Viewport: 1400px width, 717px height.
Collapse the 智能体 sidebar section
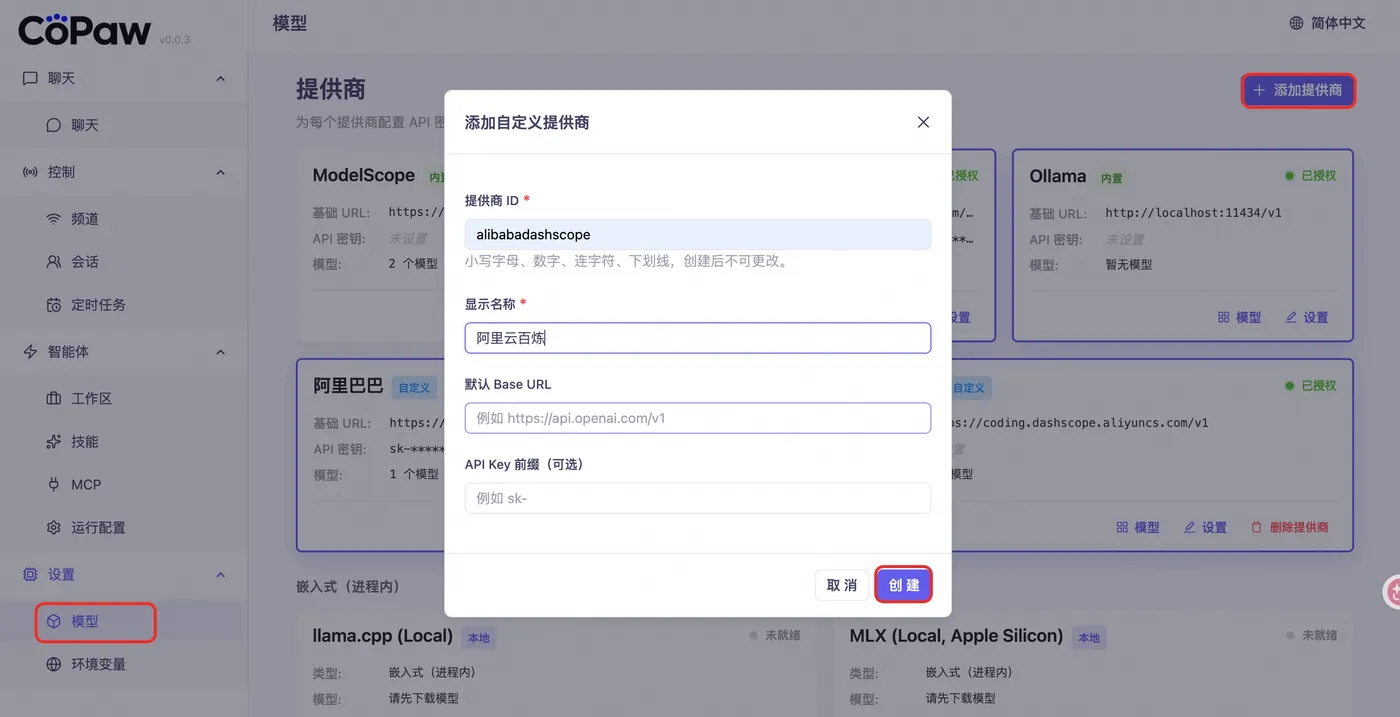221,352
